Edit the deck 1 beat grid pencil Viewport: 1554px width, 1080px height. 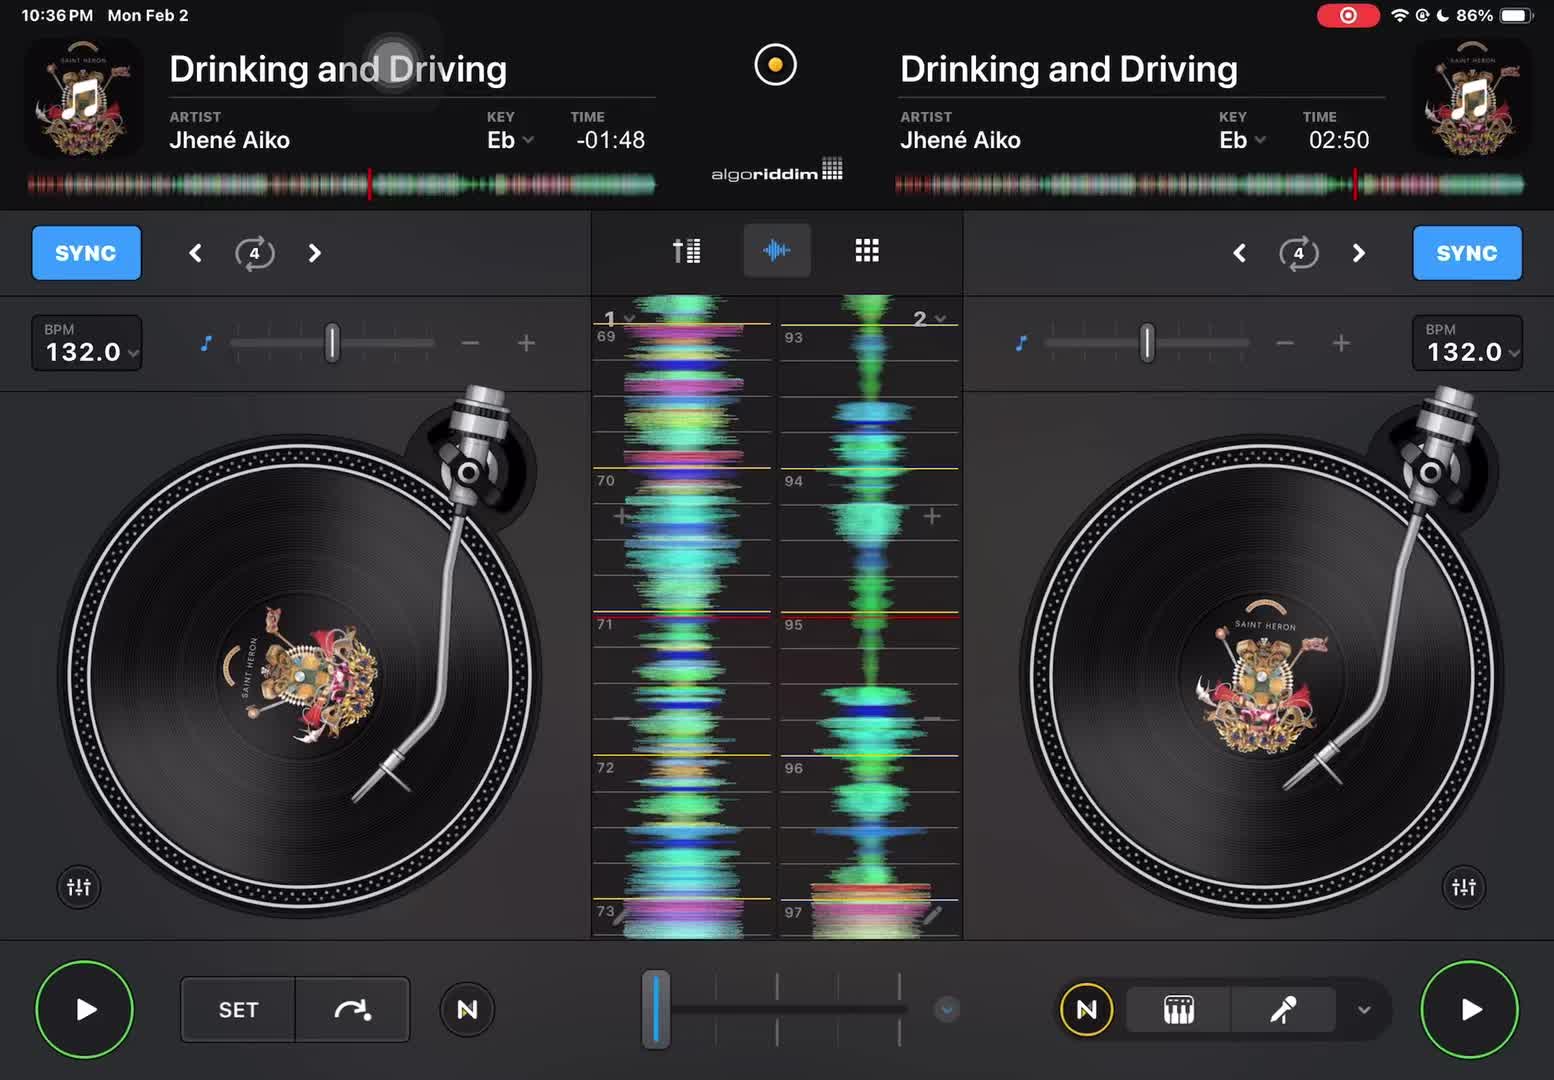pos(621,915)
